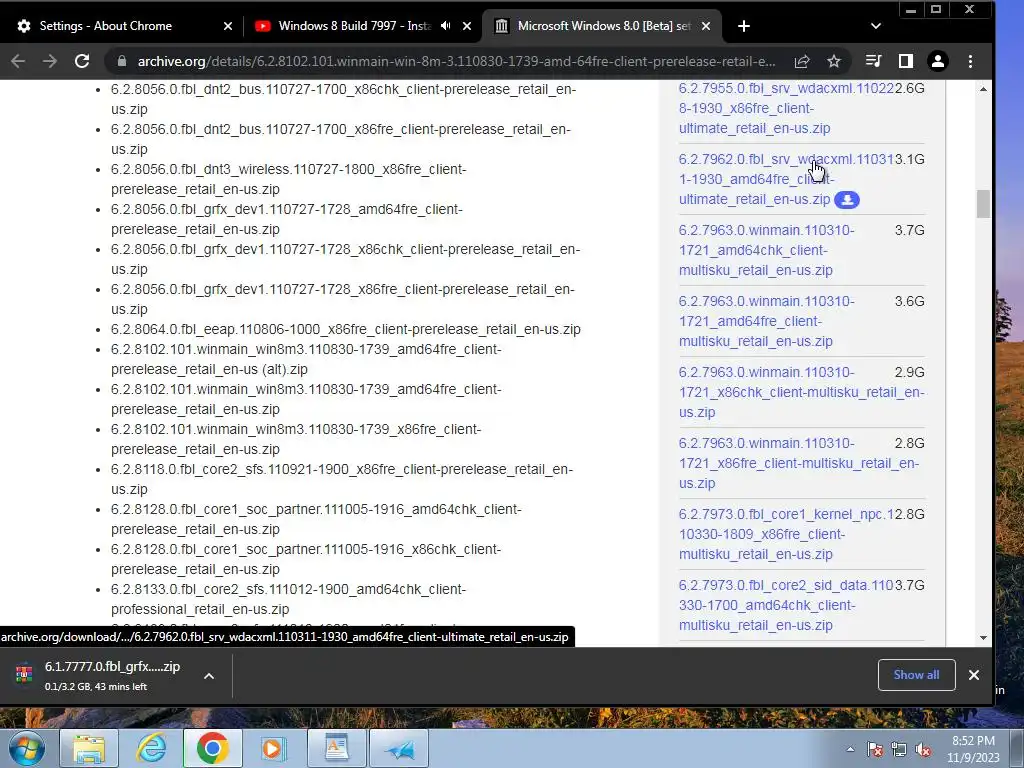Go back to the previous page
Screen dimensions: 1024x768
click(18, 61)
